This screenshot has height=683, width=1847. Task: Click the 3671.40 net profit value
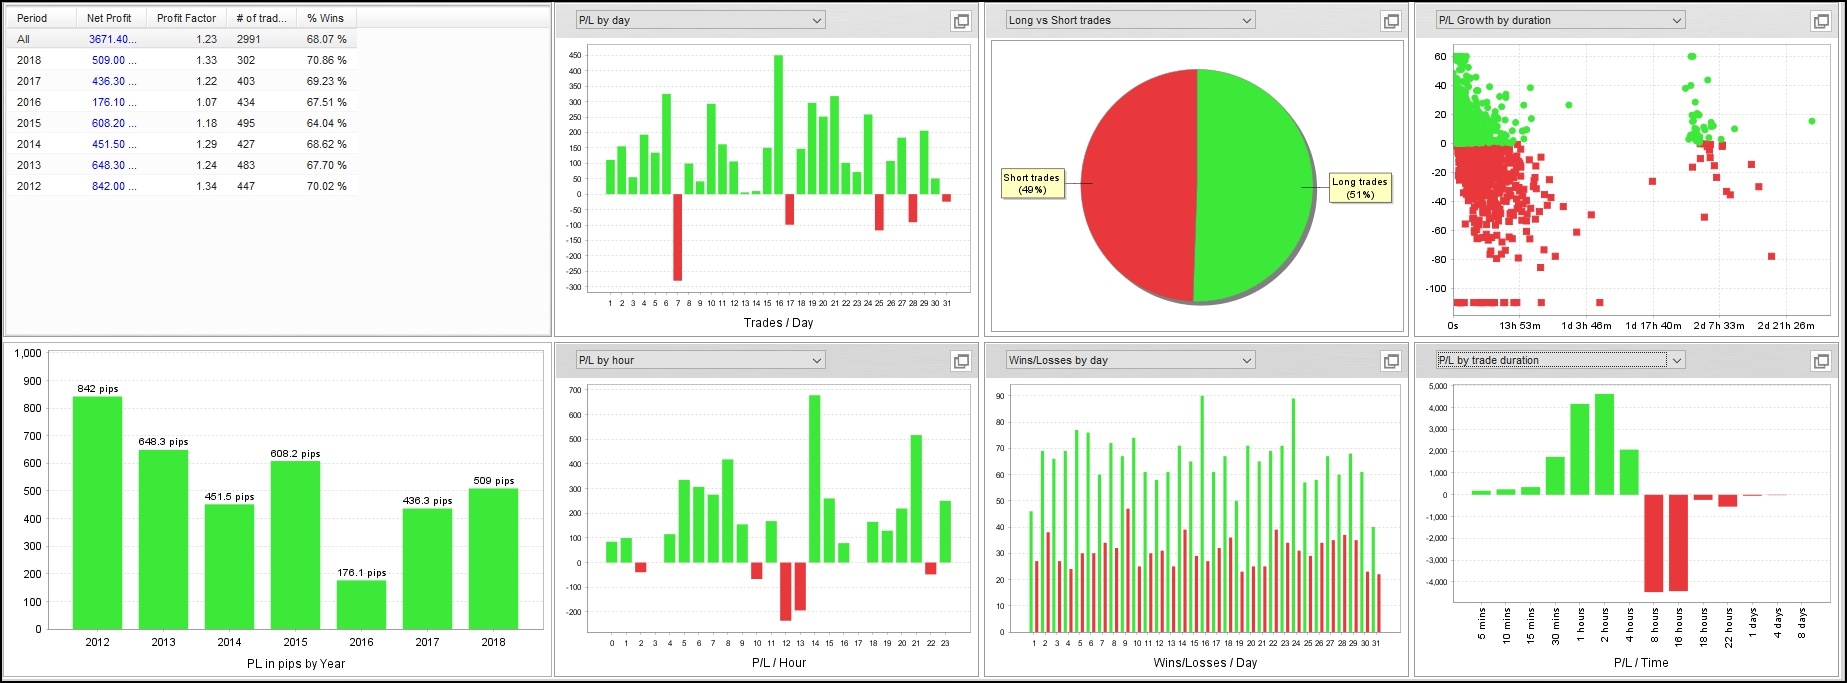coord(110,39)
